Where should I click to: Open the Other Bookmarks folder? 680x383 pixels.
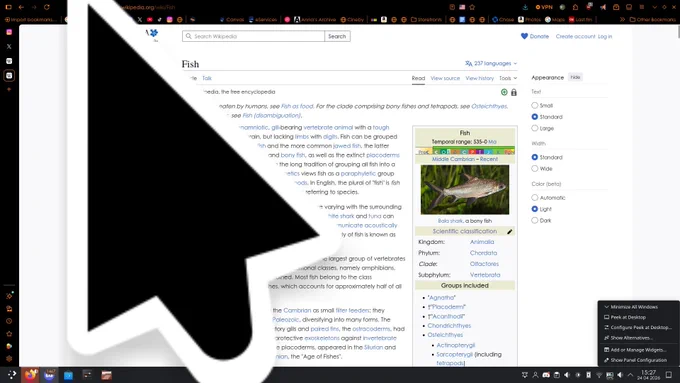click(652, 20)
